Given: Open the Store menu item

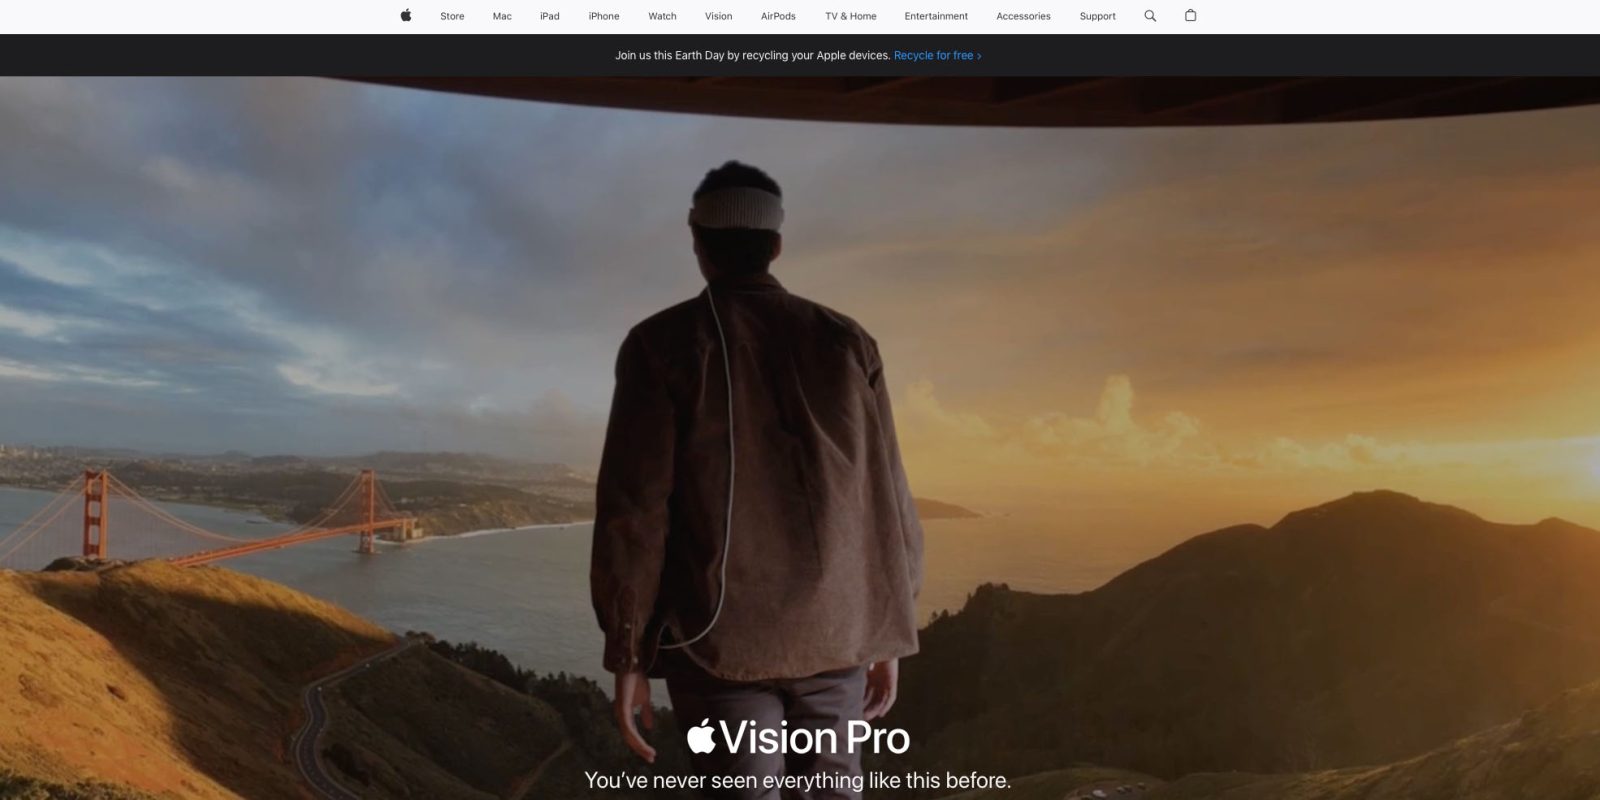Looking at the screenshot, I should [452, 16].
